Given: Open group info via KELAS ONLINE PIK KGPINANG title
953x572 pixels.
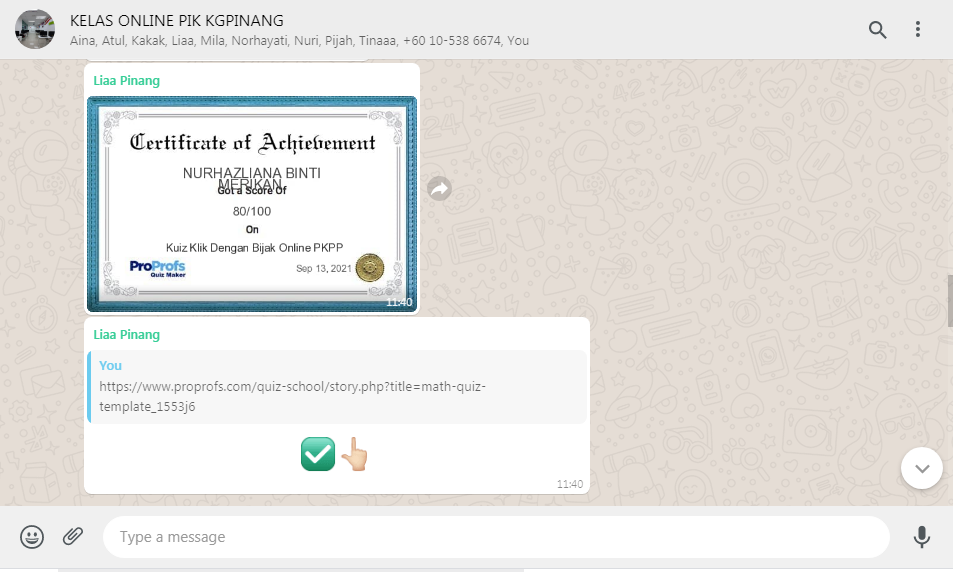Looking at the screenshot, I should tap(176, 20).
